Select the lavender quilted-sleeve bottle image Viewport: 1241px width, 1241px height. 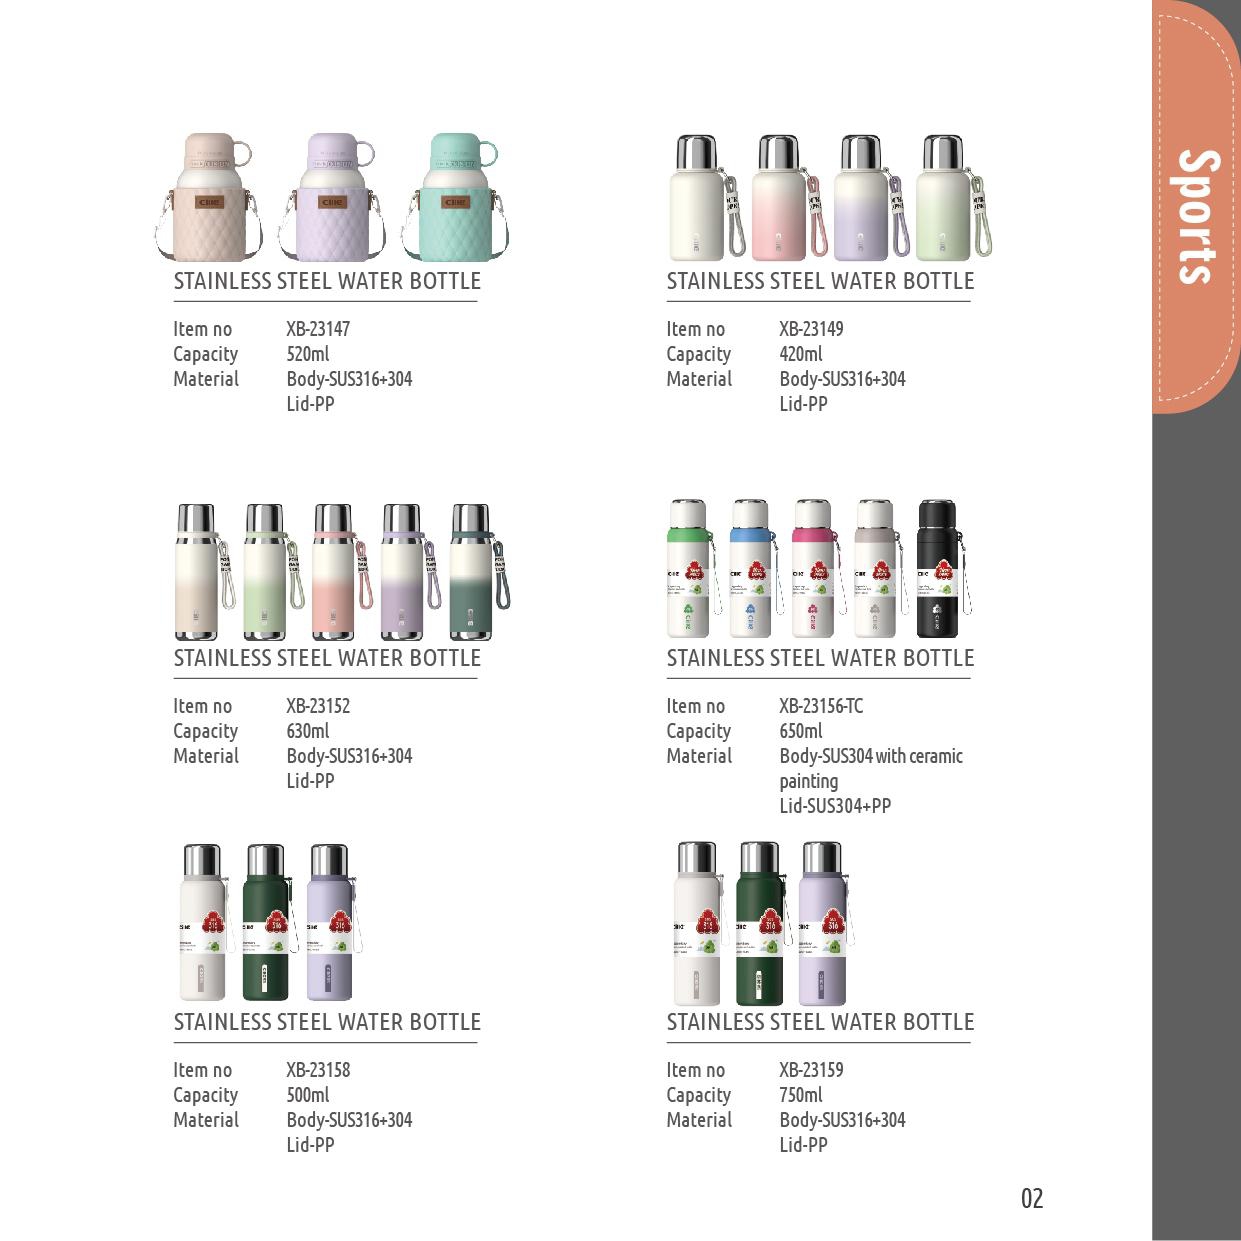tap(330, 197)
